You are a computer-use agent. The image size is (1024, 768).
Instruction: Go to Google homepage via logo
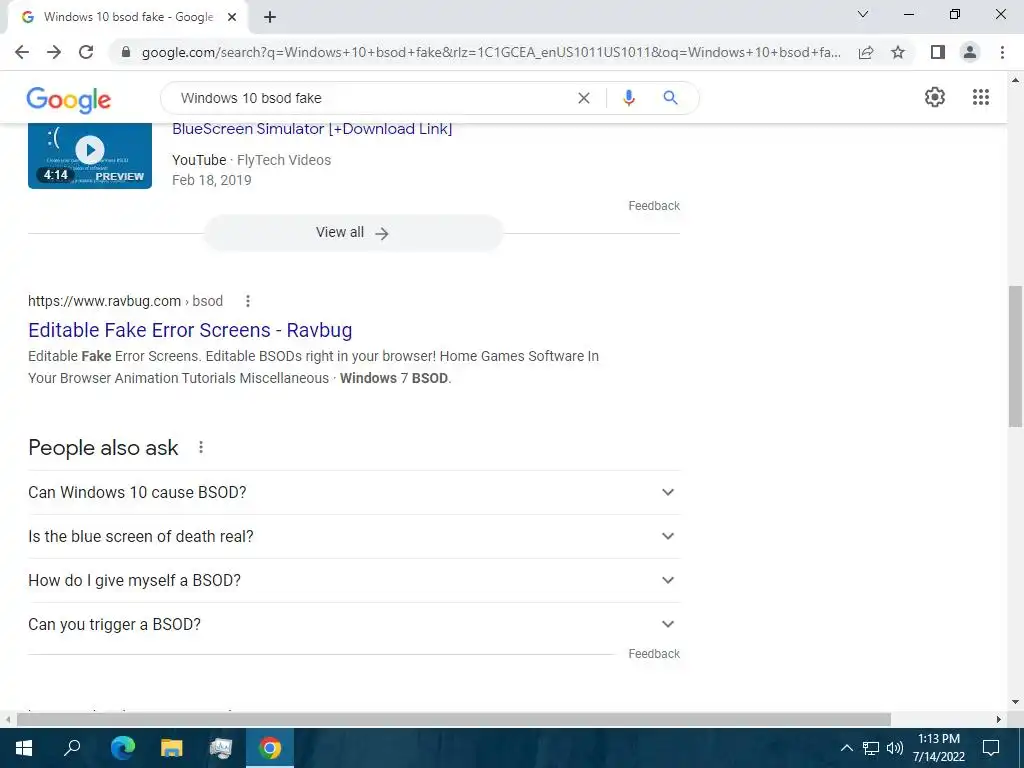coord(69,99)
